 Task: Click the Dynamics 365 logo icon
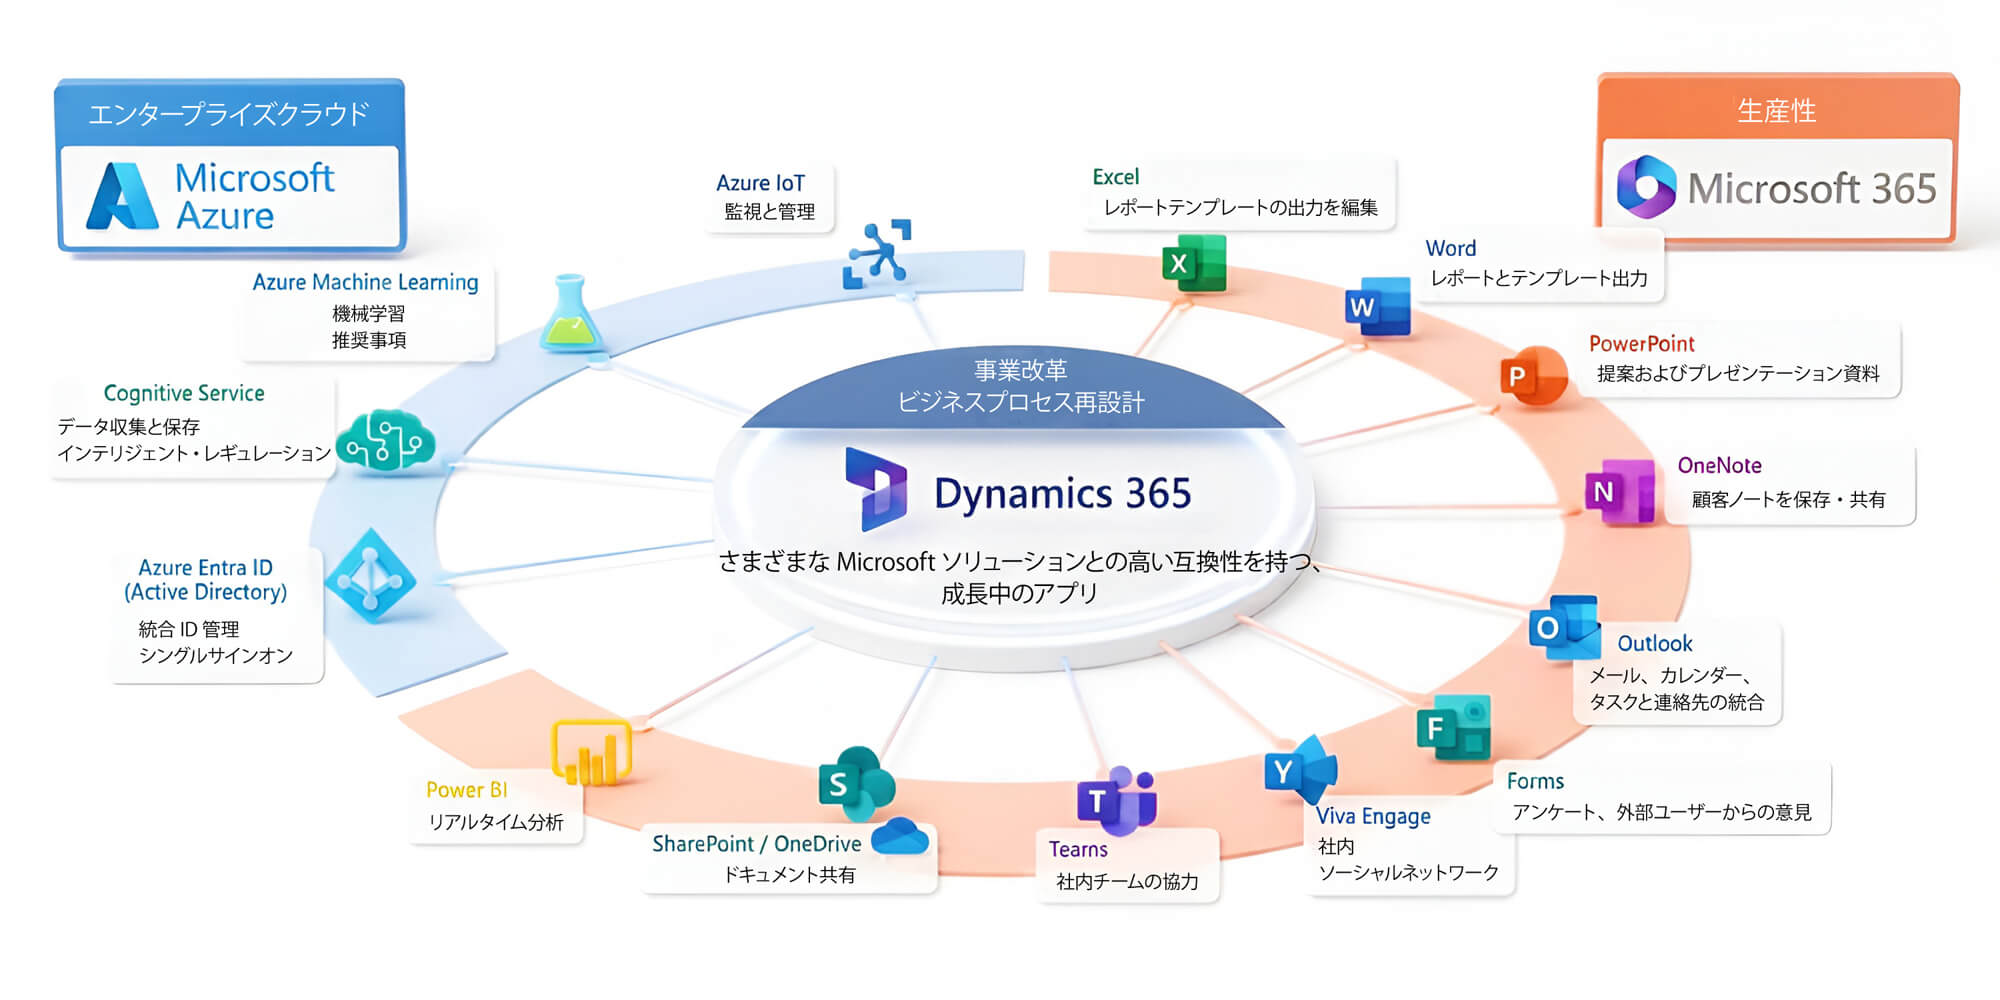tap(876, 490)
